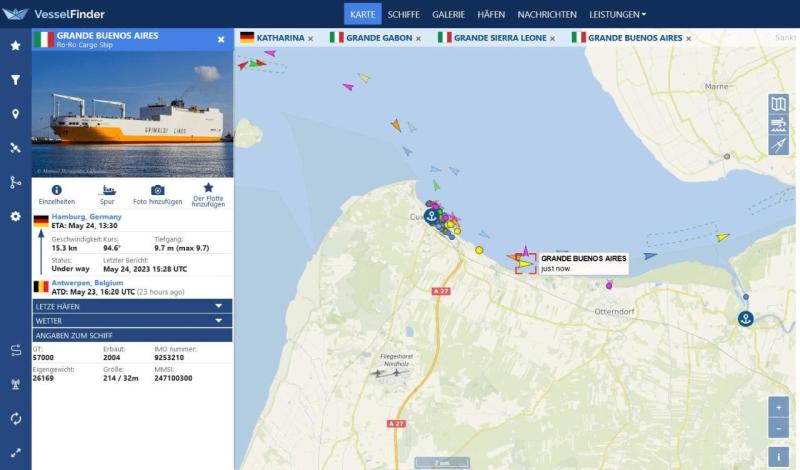Expand the LETZE HÄFEN section
The image size is (800, 470).
pos(132,306)
